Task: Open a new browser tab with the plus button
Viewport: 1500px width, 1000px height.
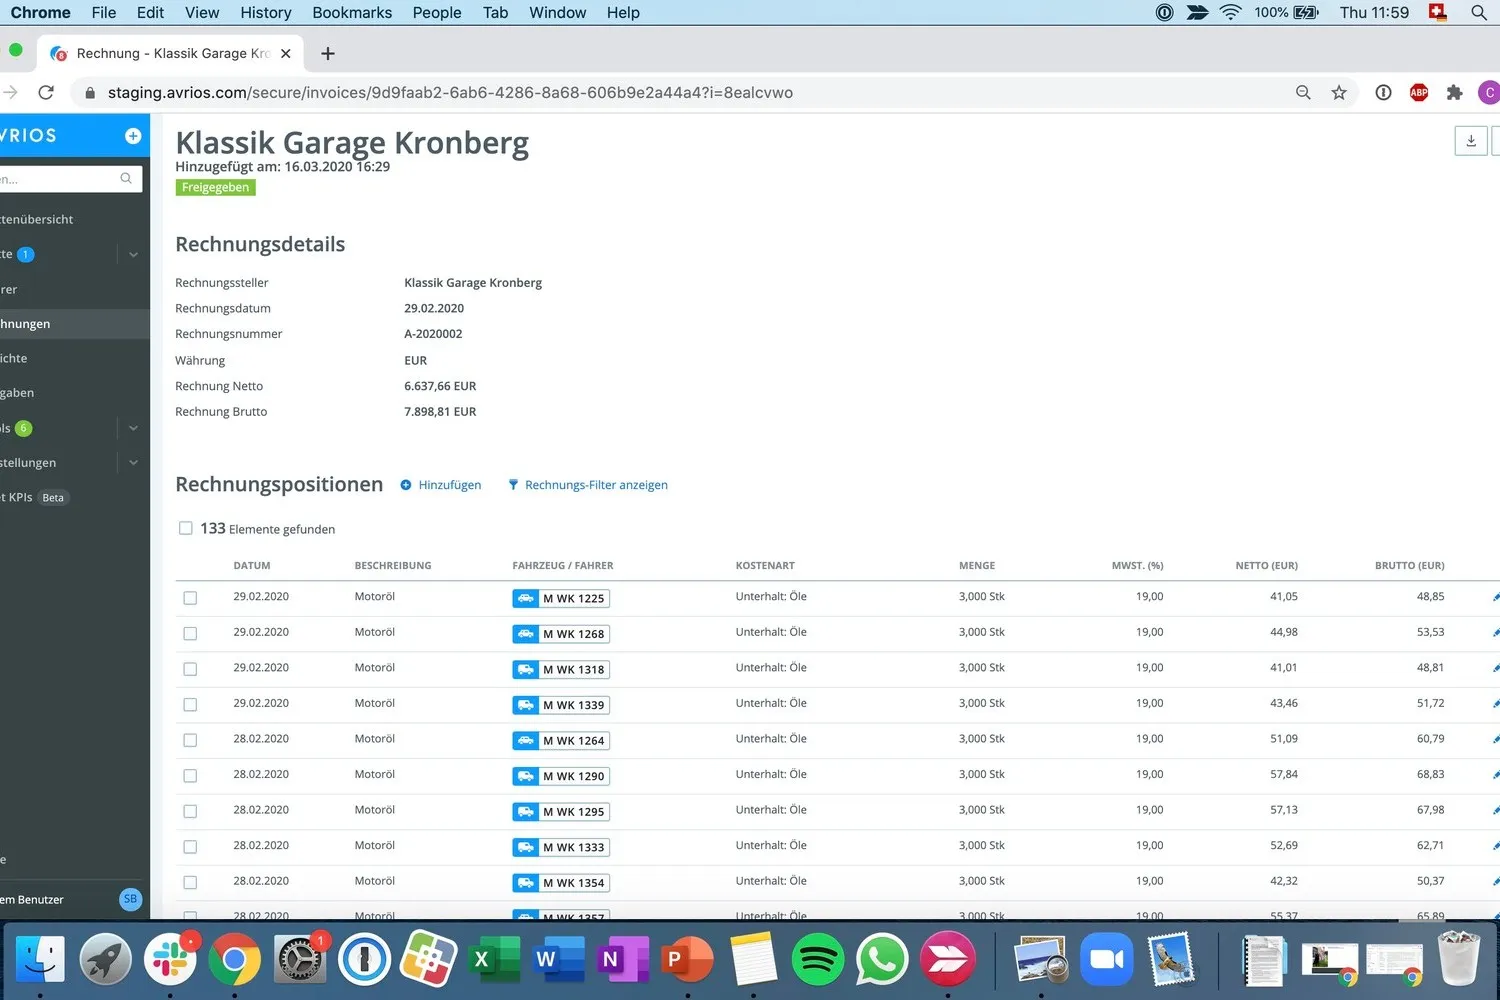Action: tap(328, 54)
